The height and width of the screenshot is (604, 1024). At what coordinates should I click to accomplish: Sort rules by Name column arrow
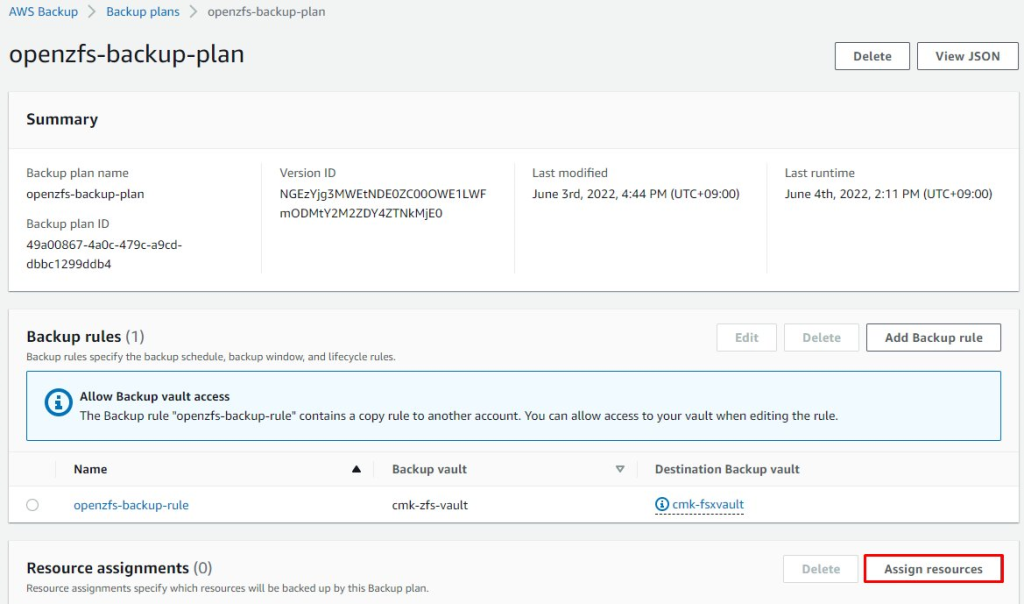pos(356,469)
